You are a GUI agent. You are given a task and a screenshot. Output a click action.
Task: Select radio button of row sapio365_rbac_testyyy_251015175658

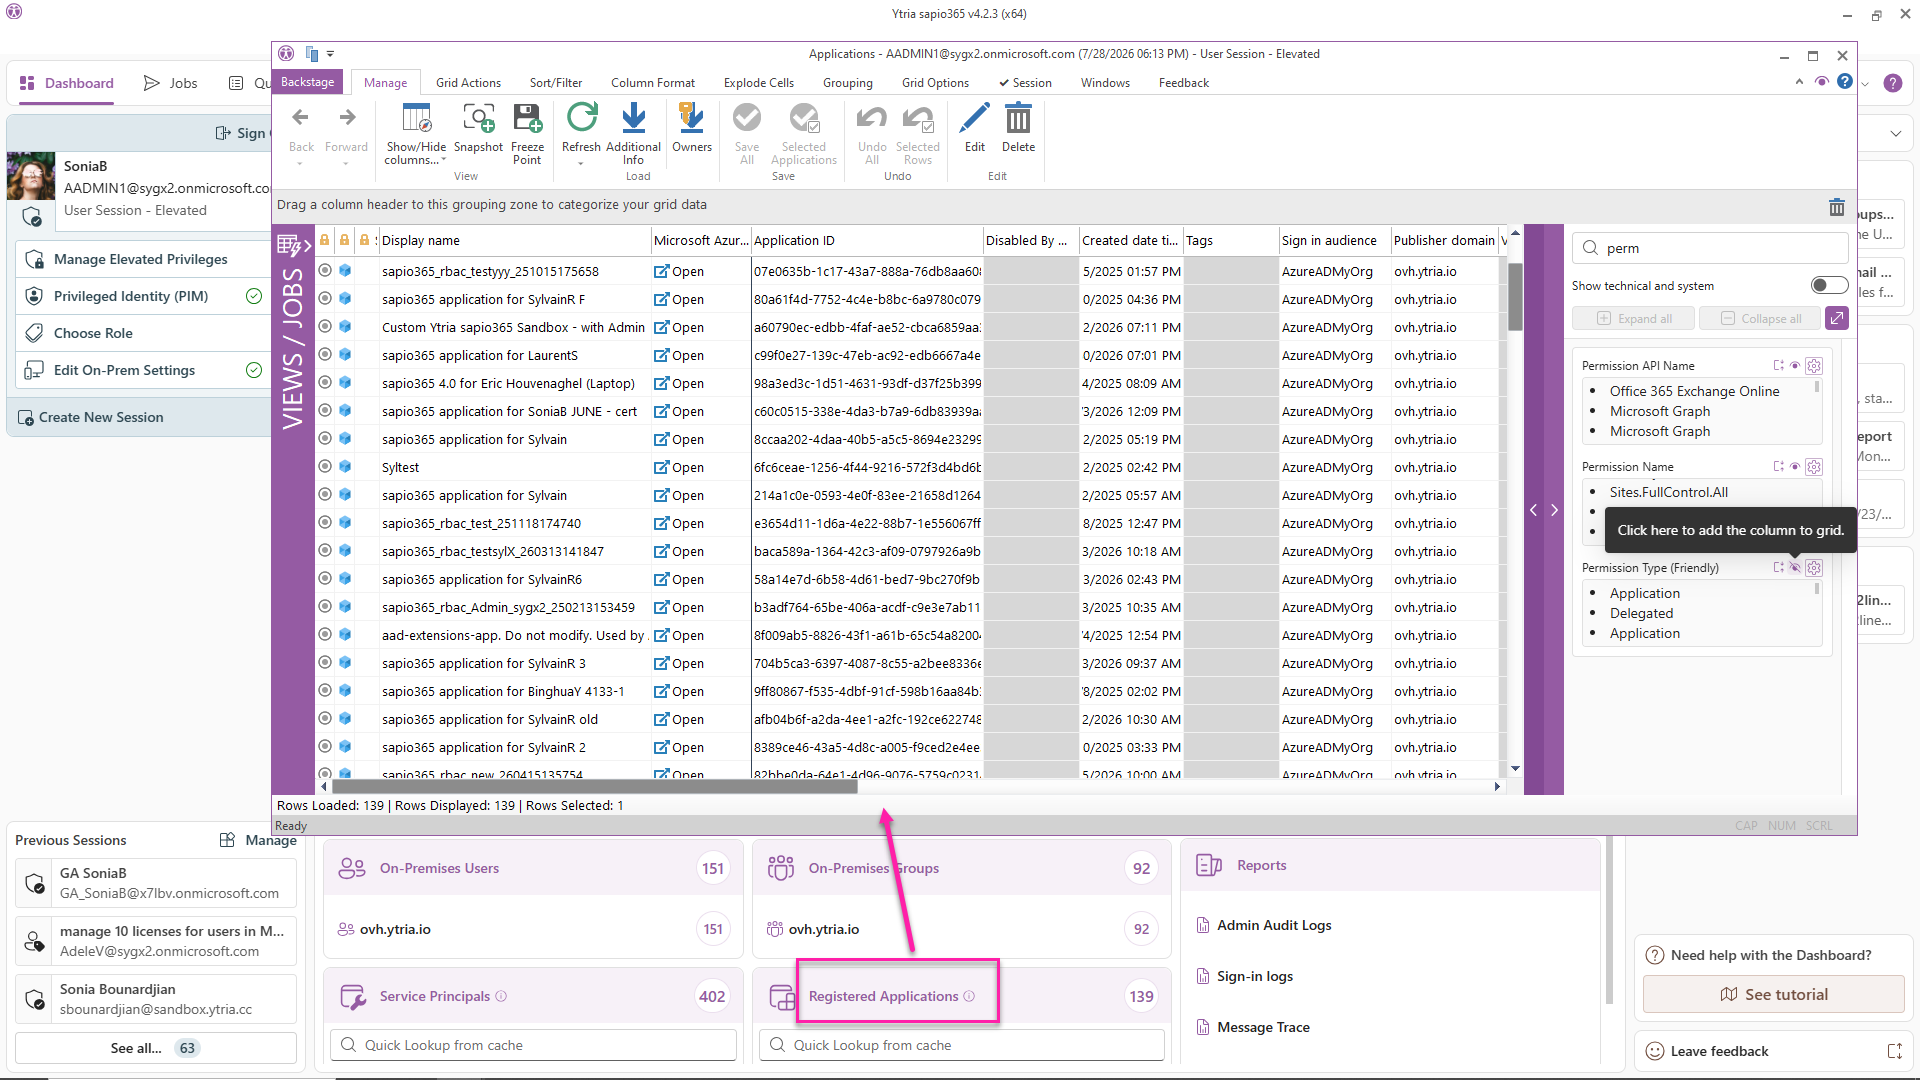pos(325,270)
